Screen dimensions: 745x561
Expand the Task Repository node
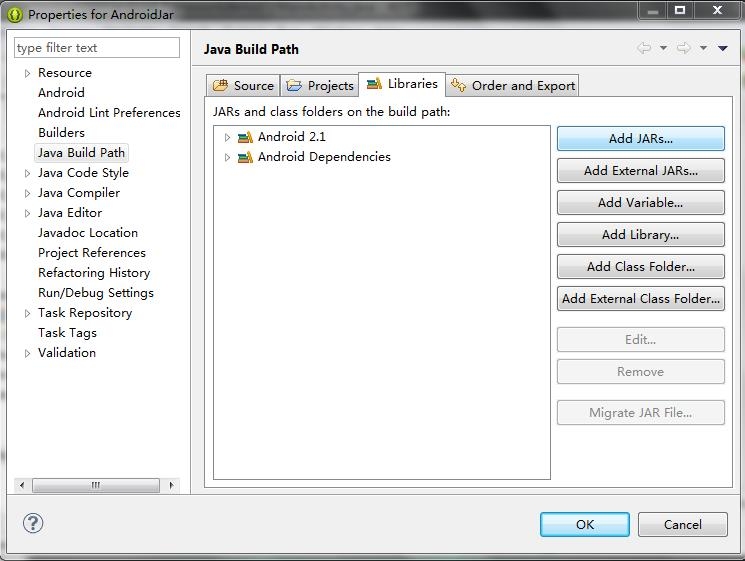pyautogui.click(x=27, y=314)
